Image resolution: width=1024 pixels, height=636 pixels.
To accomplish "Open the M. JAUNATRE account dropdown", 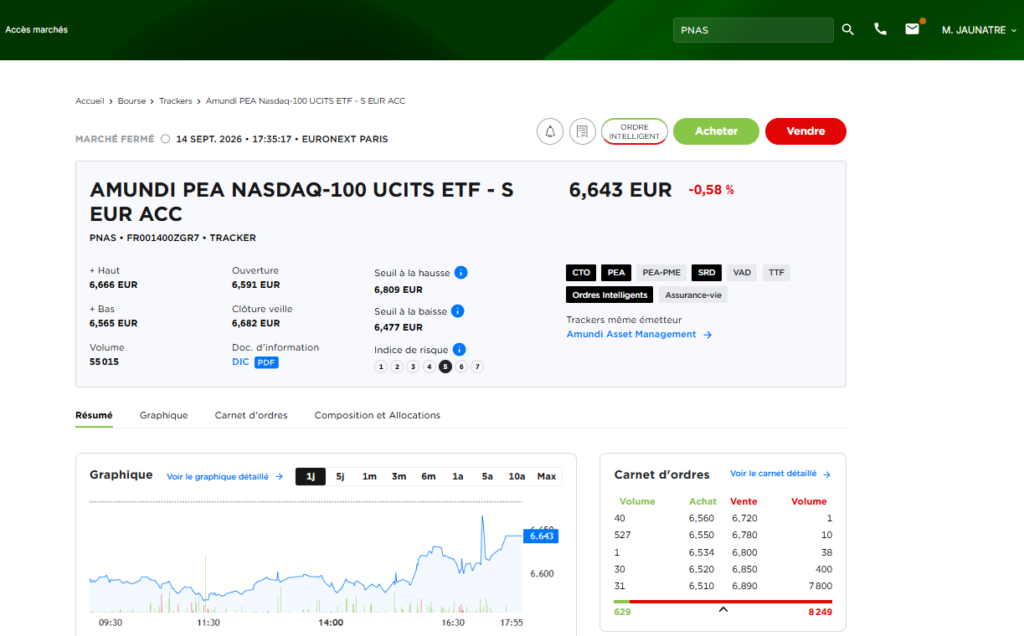I will [x=978, y=30].
